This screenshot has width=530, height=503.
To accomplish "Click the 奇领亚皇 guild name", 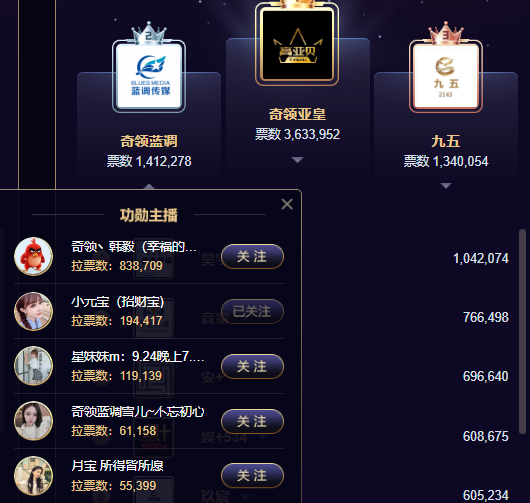I will point(297,114).
